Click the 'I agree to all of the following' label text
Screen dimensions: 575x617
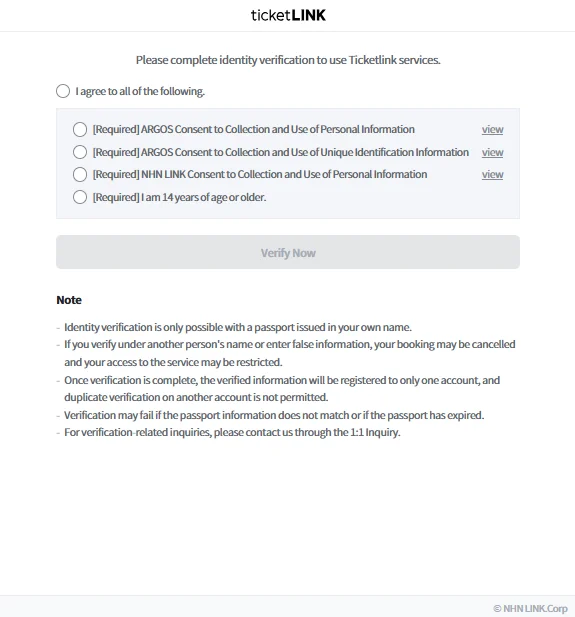point(140,91)
